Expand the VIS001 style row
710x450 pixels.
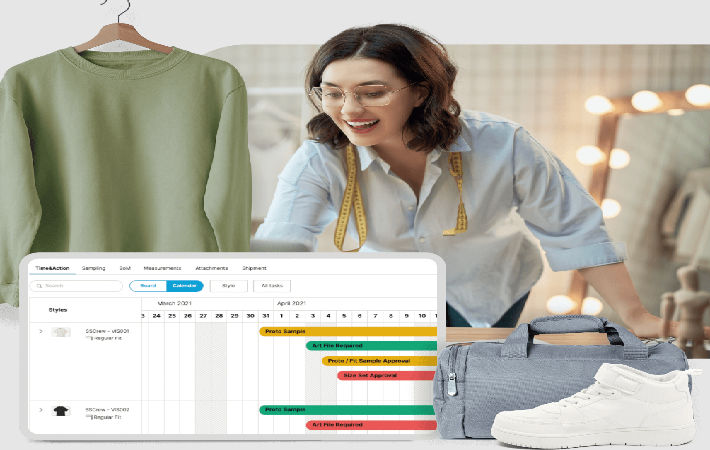tap(41, 331)
